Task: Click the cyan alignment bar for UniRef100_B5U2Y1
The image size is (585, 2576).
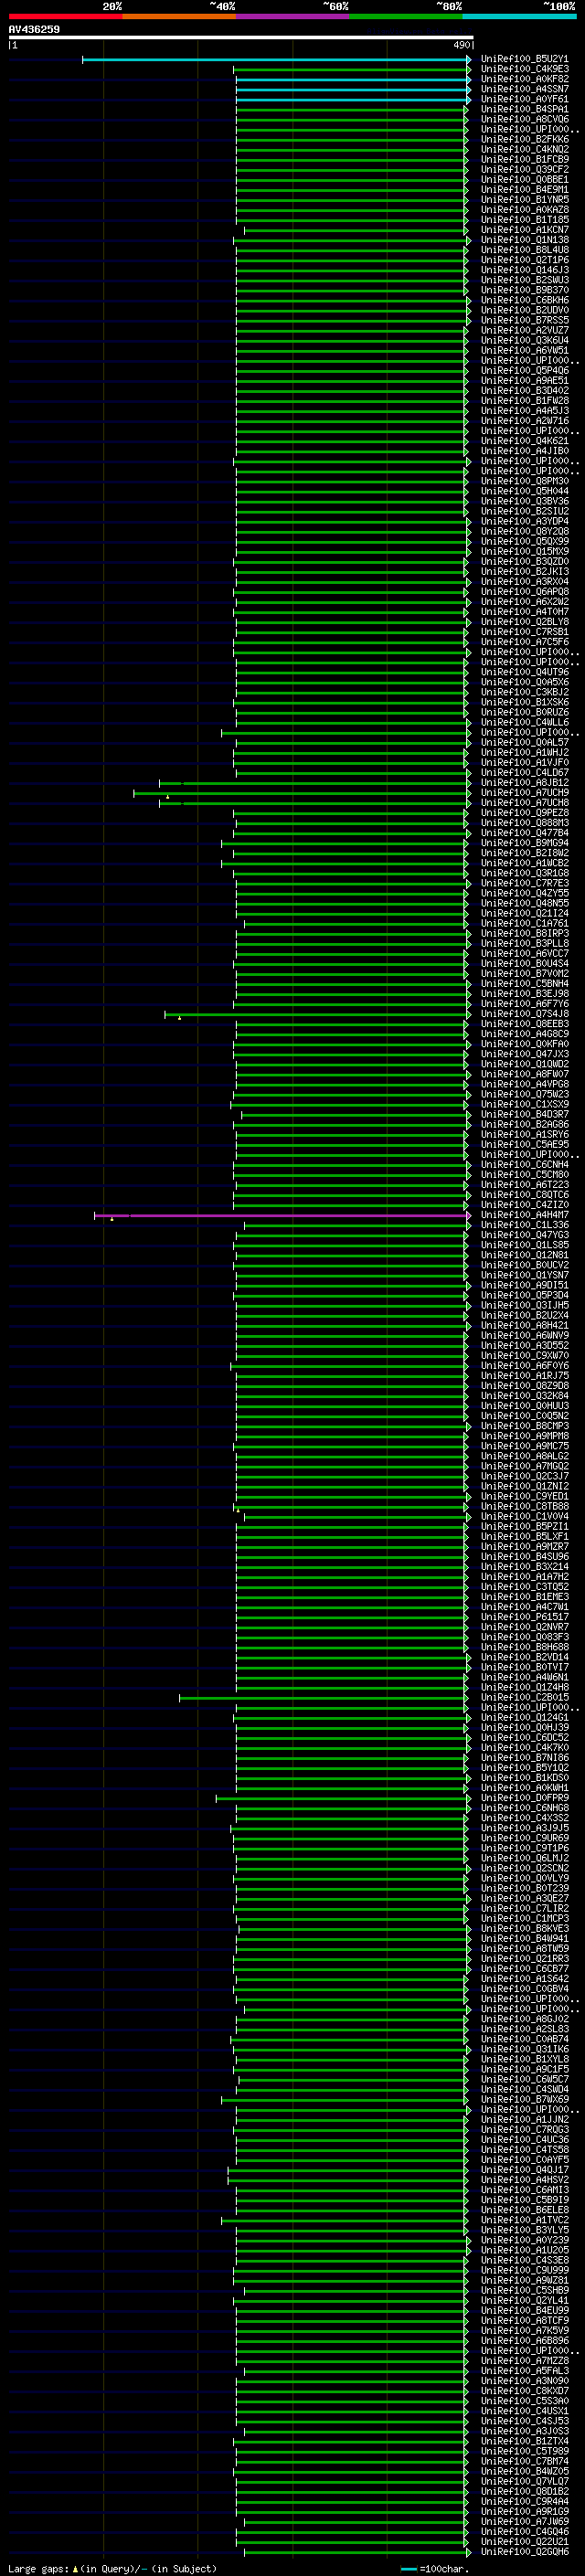Action: 276,60
